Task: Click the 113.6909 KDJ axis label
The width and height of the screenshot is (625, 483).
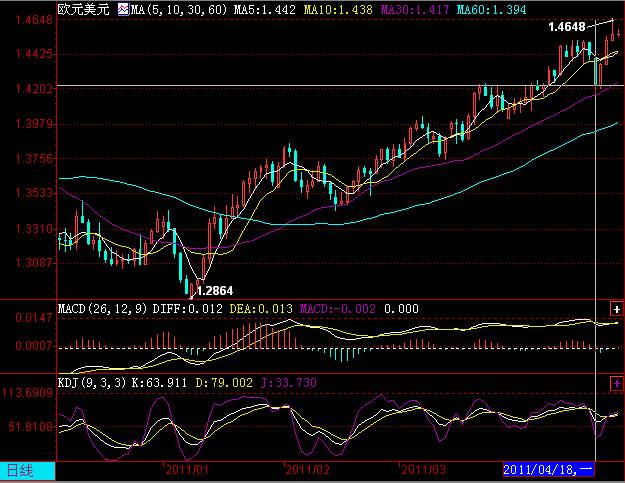Action: click(28, 393)
